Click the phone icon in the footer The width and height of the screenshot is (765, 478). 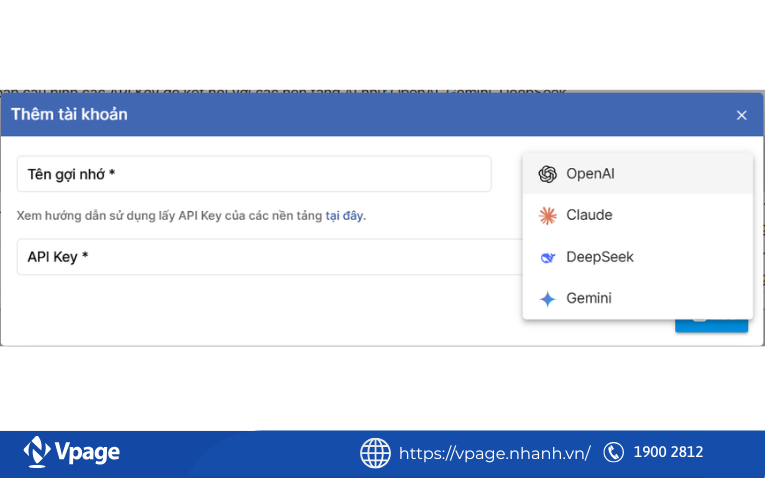(613, 452)
